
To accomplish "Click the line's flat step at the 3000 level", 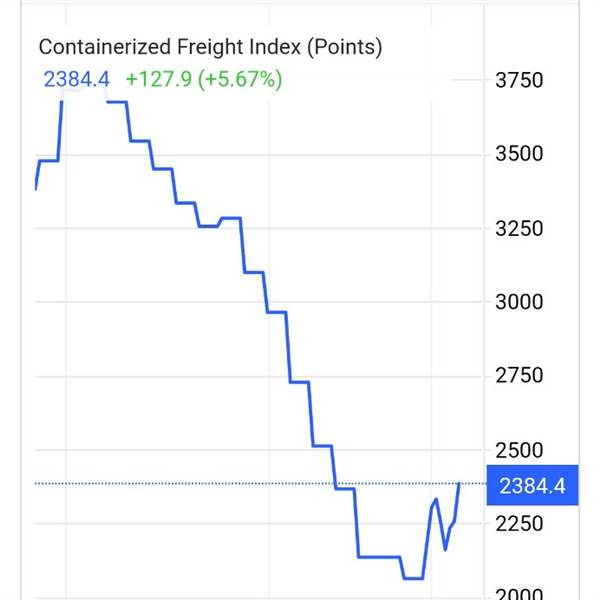I will click(x=277, y=312).
